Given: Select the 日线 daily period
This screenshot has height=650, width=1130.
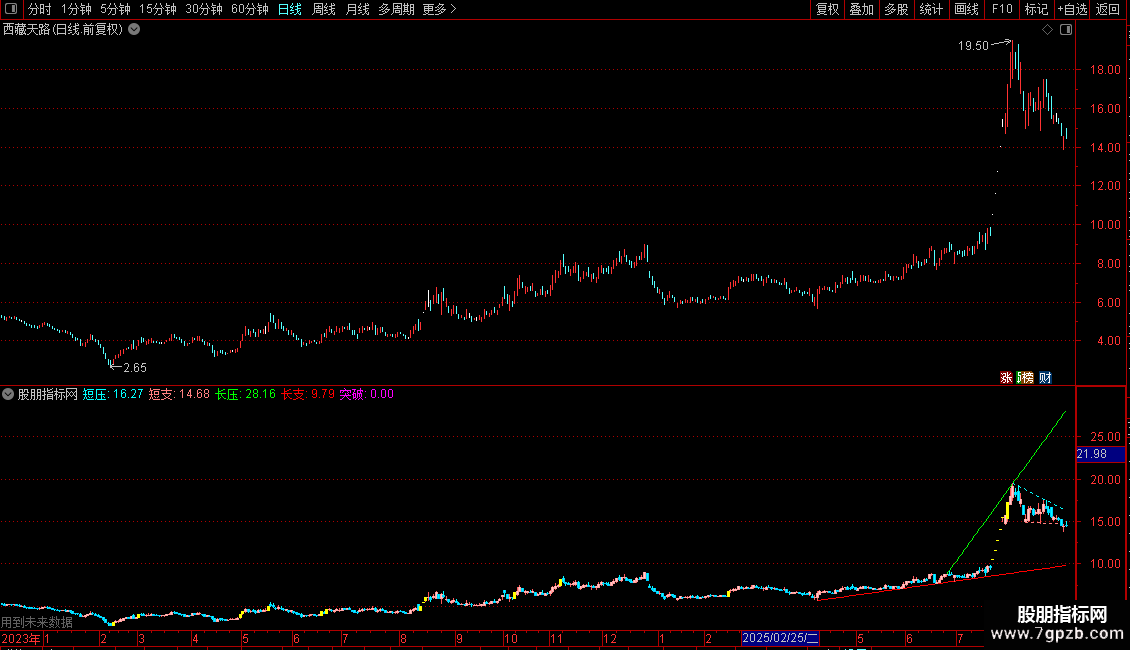Looking at the screenshot, I should [x=290, y=9].
